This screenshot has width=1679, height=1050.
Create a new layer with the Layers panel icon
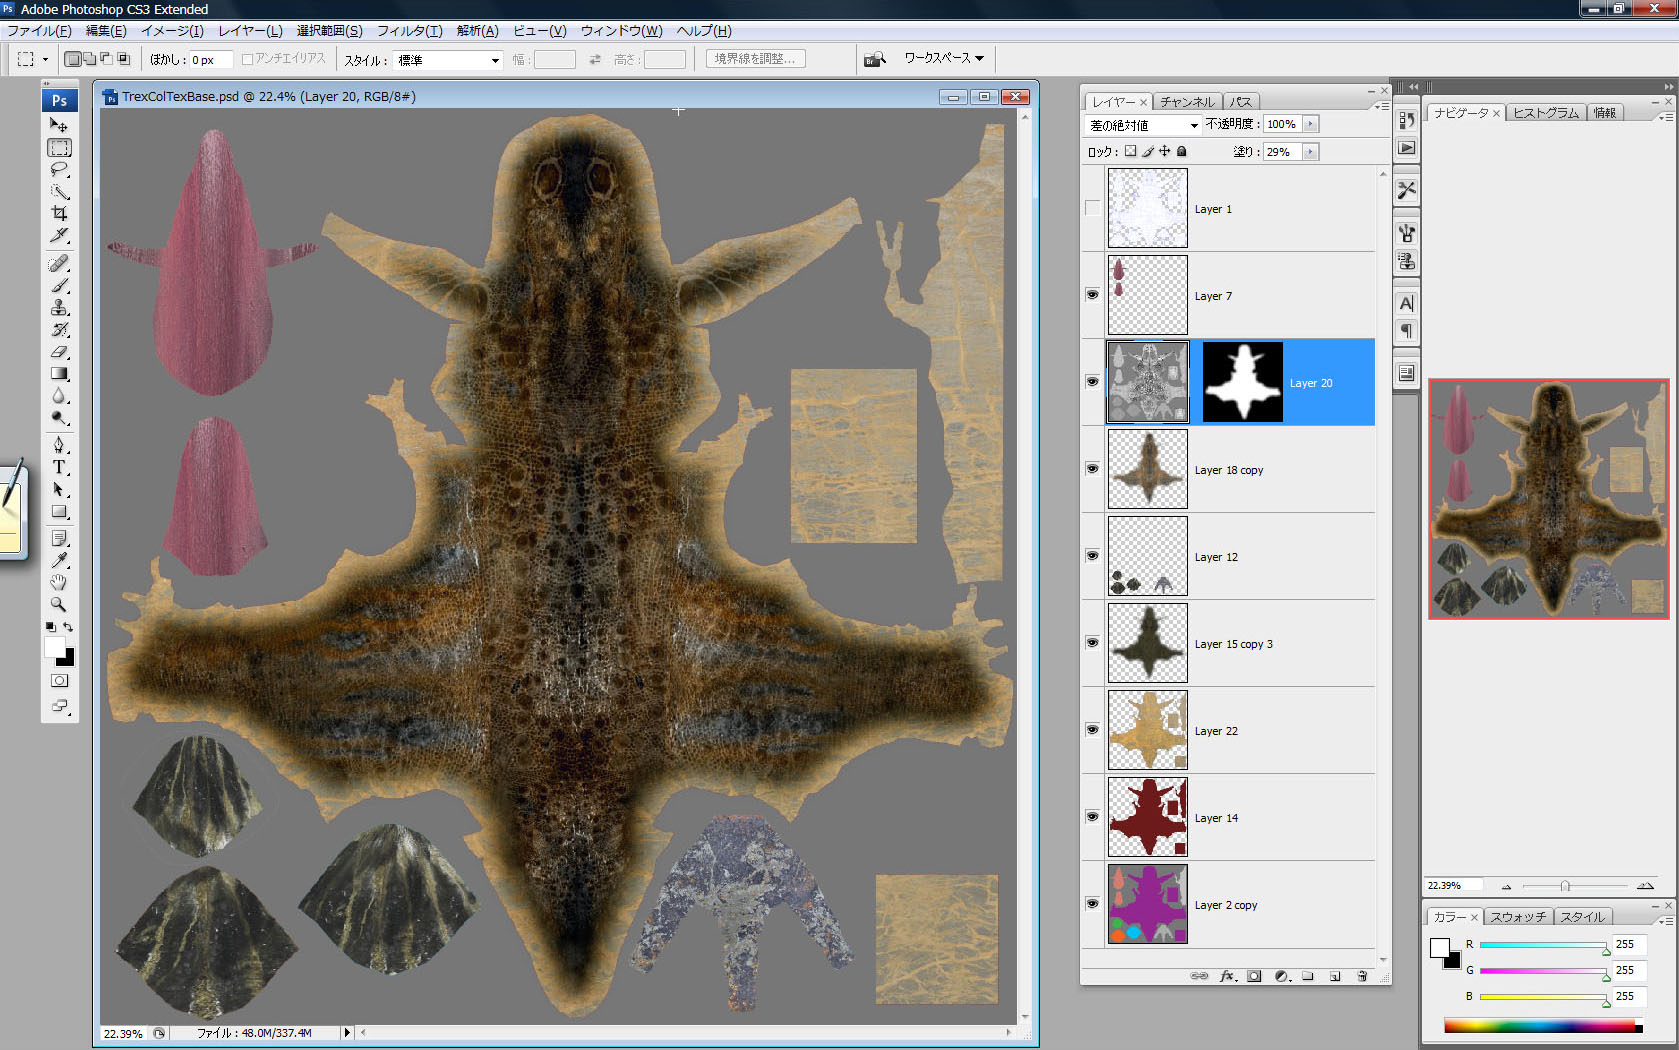point(1335,976)
